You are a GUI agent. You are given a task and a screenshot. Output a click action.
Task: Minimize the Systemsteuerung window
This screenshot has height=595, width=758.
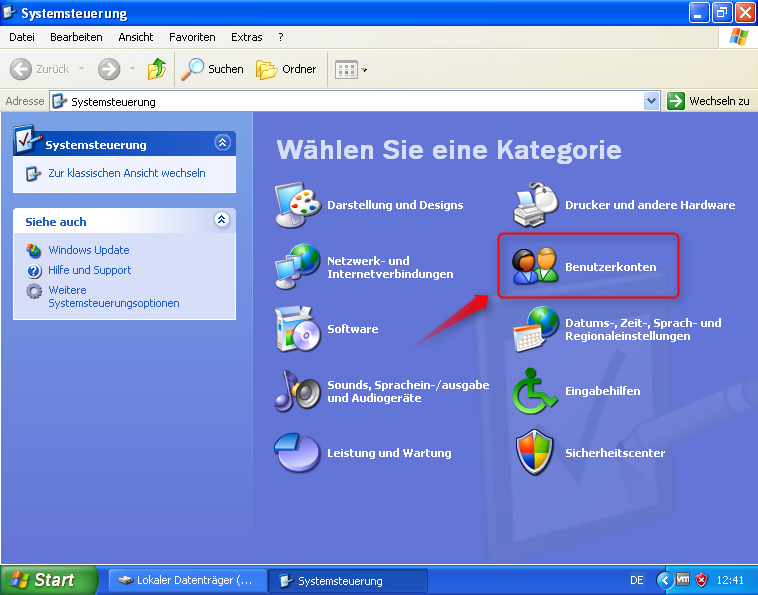pos(698,13)
